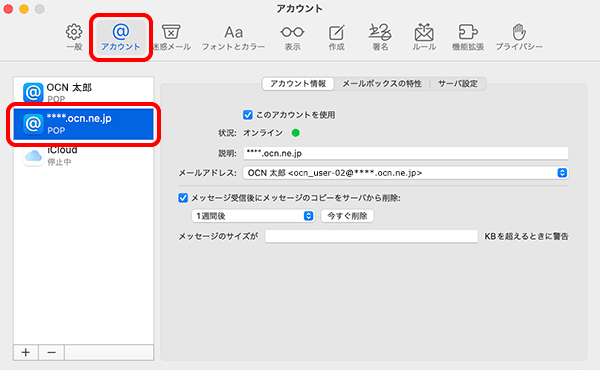Toggle このアカウントを使用 checkbox
The height and width of the screenshot is (370, 600).
pos(248,115)
